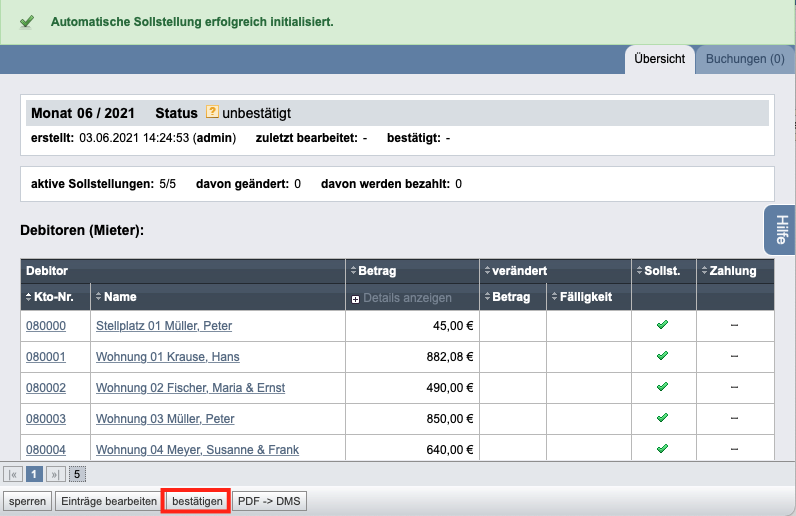
Task: Click PDF -> DMS button
Action: 269,501
